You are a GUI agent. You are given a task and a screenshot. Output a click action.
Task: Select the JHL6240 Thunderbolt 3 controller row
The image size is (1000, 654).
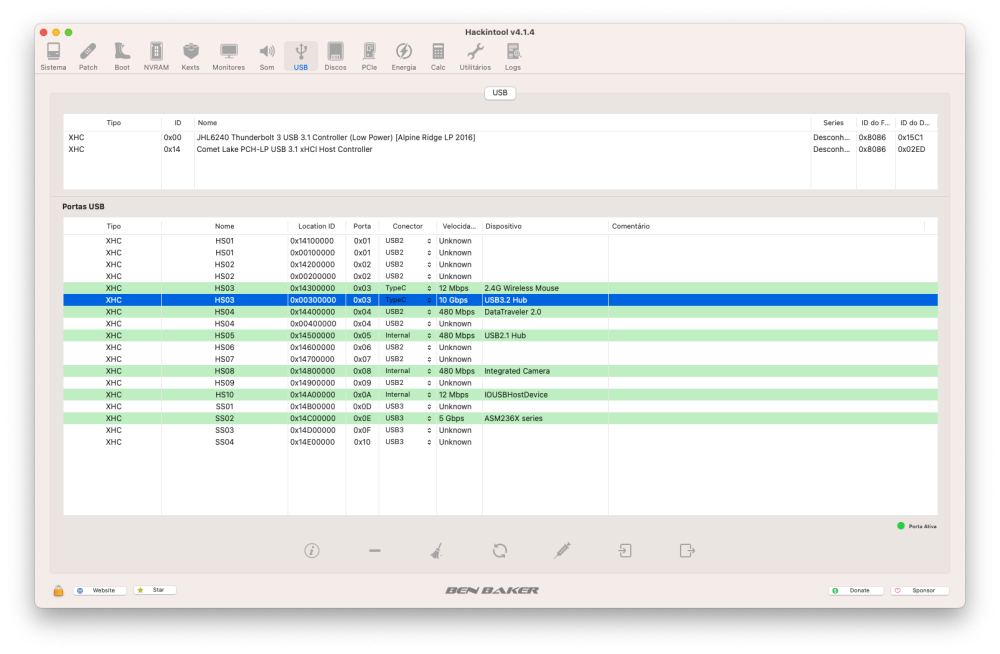tap(500, 137)
